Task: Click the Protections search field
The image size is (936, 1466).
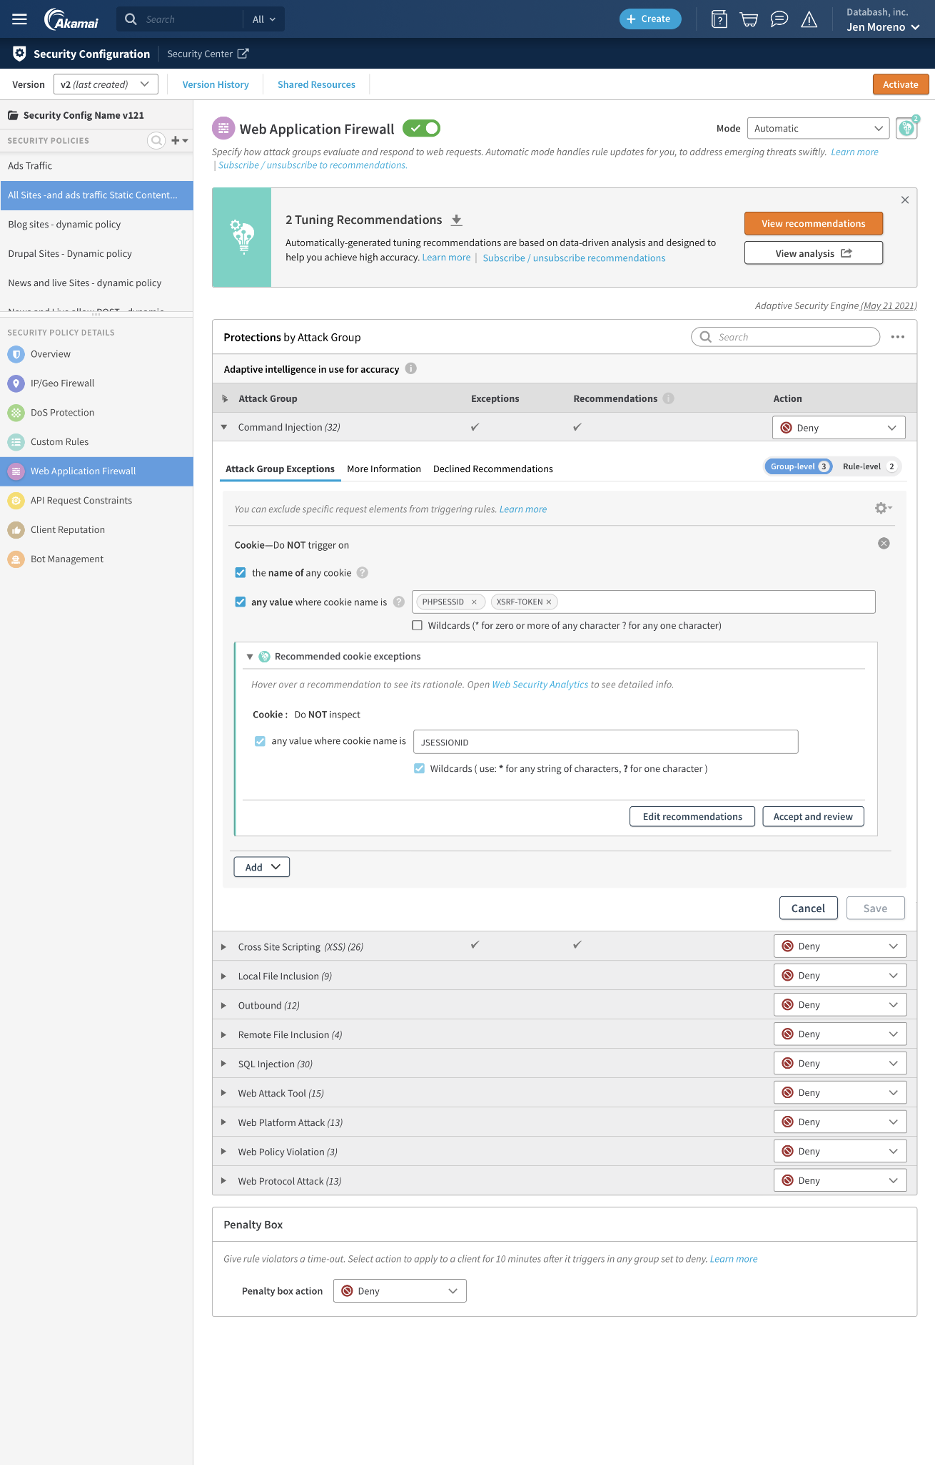Action: (x=786, y=337)
